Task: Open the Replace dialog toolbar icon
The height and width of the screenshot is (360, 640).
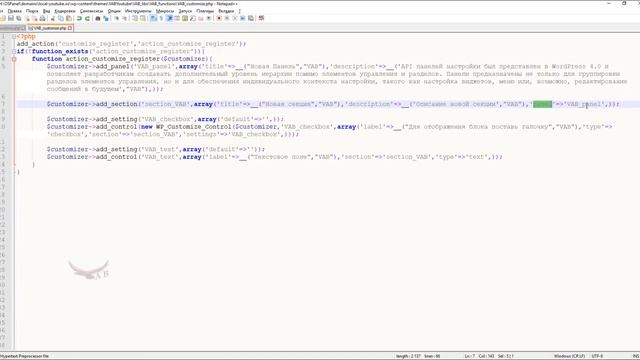Action: click(106, 18)
